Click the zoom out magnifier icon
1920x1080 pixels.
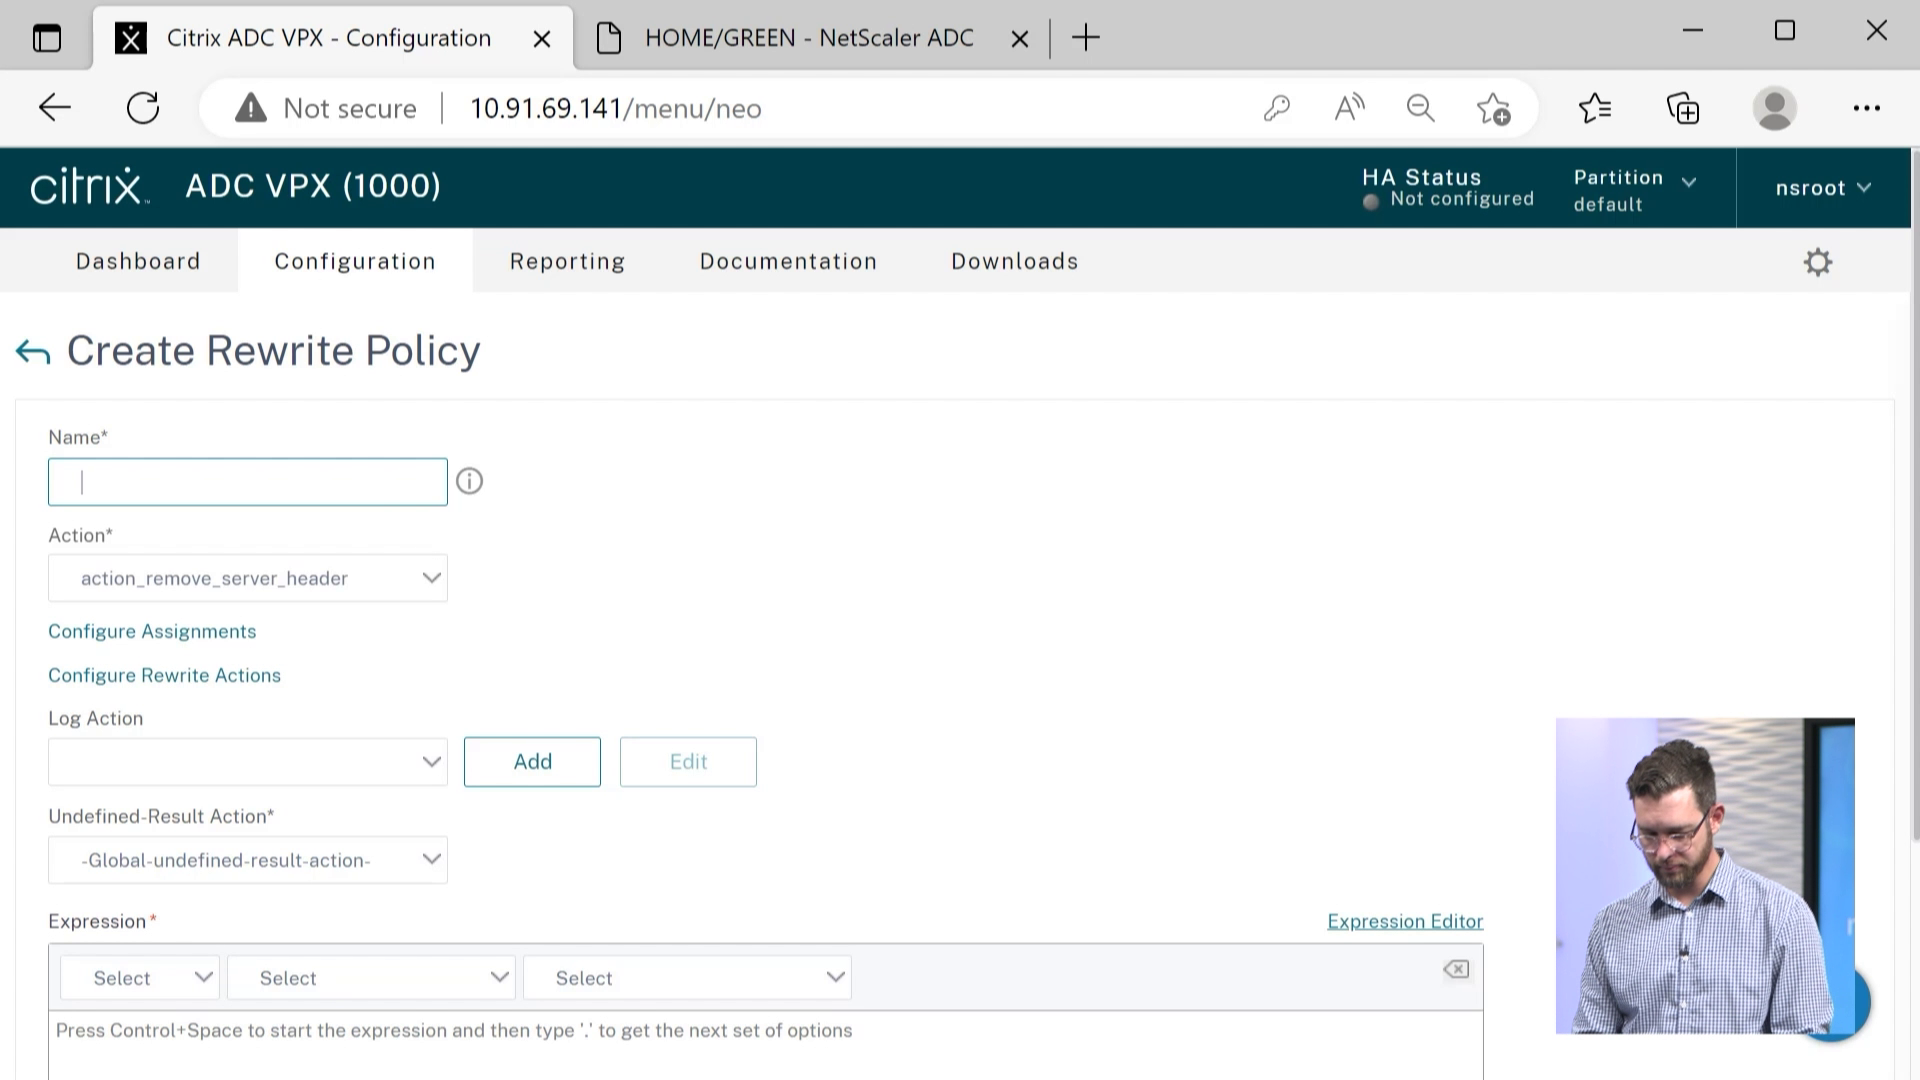click(1420, 108)
